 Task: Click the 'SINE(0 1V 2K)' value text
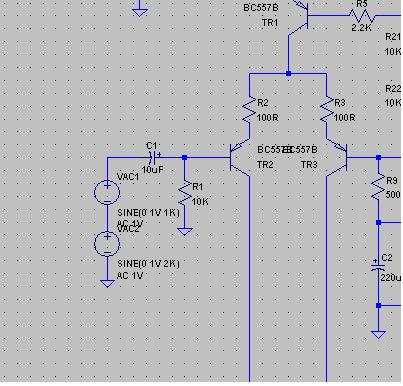coord(148,264)
